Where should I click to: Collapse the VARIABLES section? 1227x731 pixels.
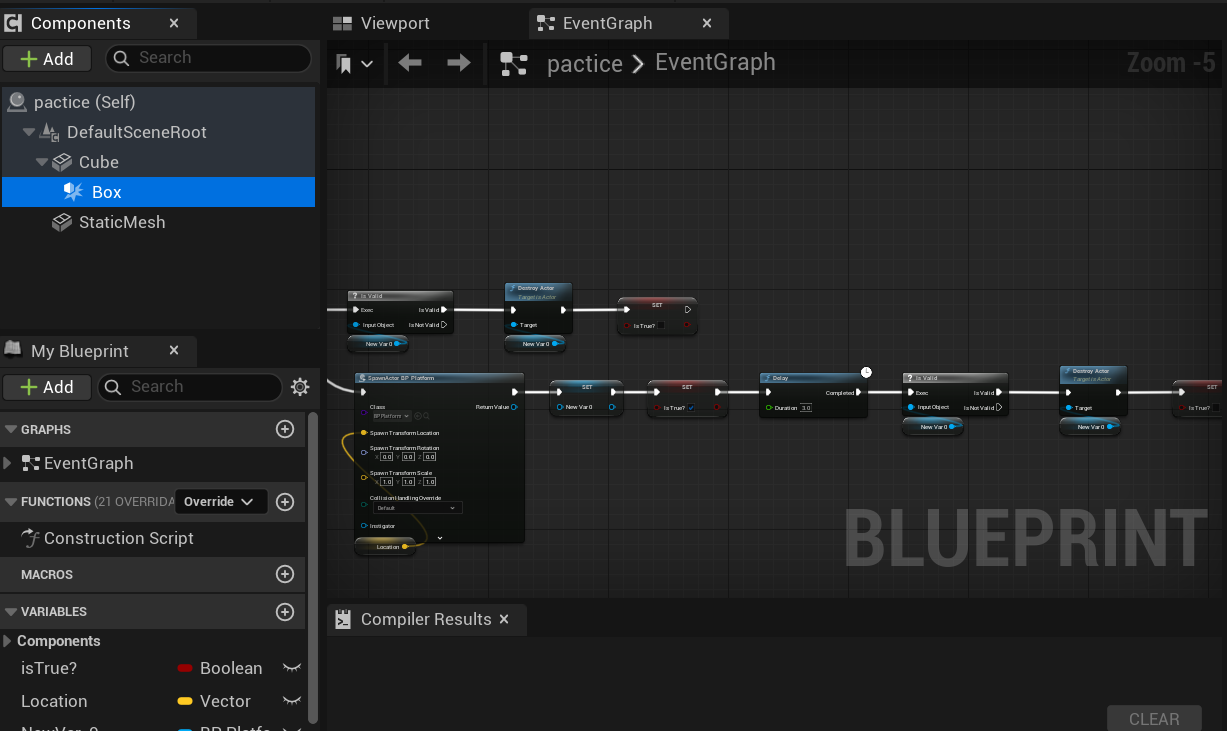click(11, 611)
